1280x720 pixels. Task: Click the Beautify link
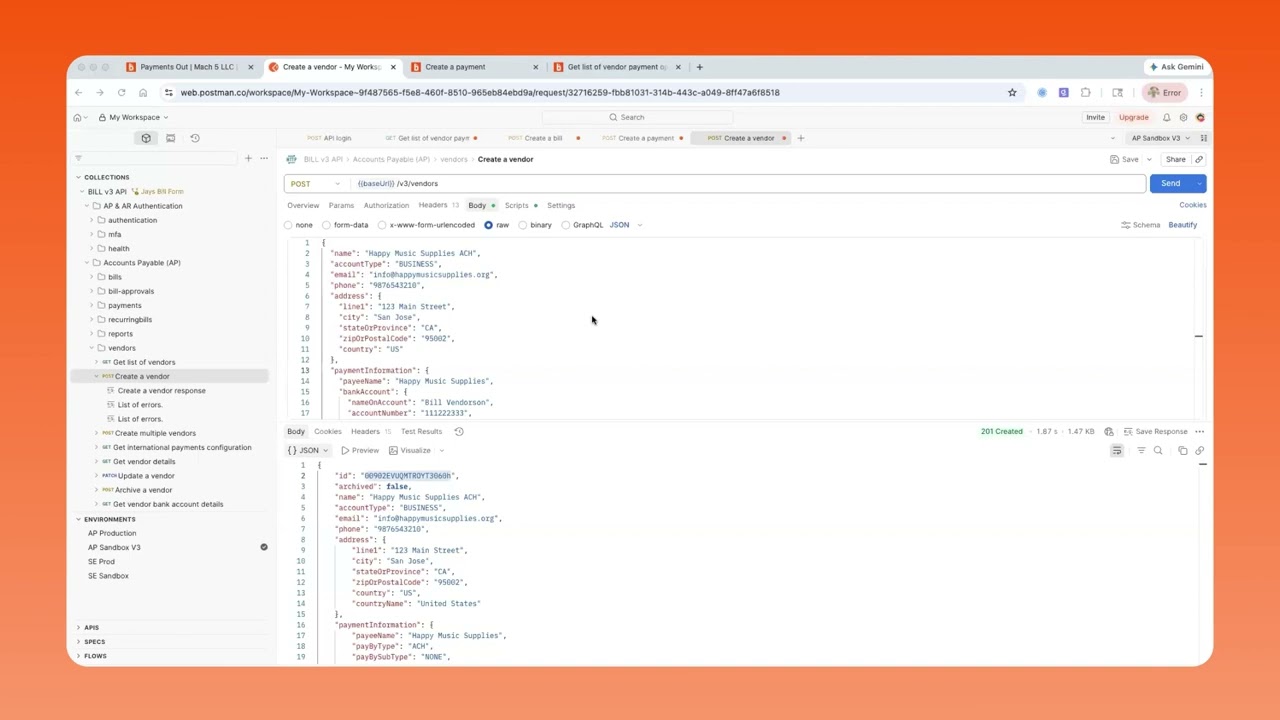coord(1182,225)
